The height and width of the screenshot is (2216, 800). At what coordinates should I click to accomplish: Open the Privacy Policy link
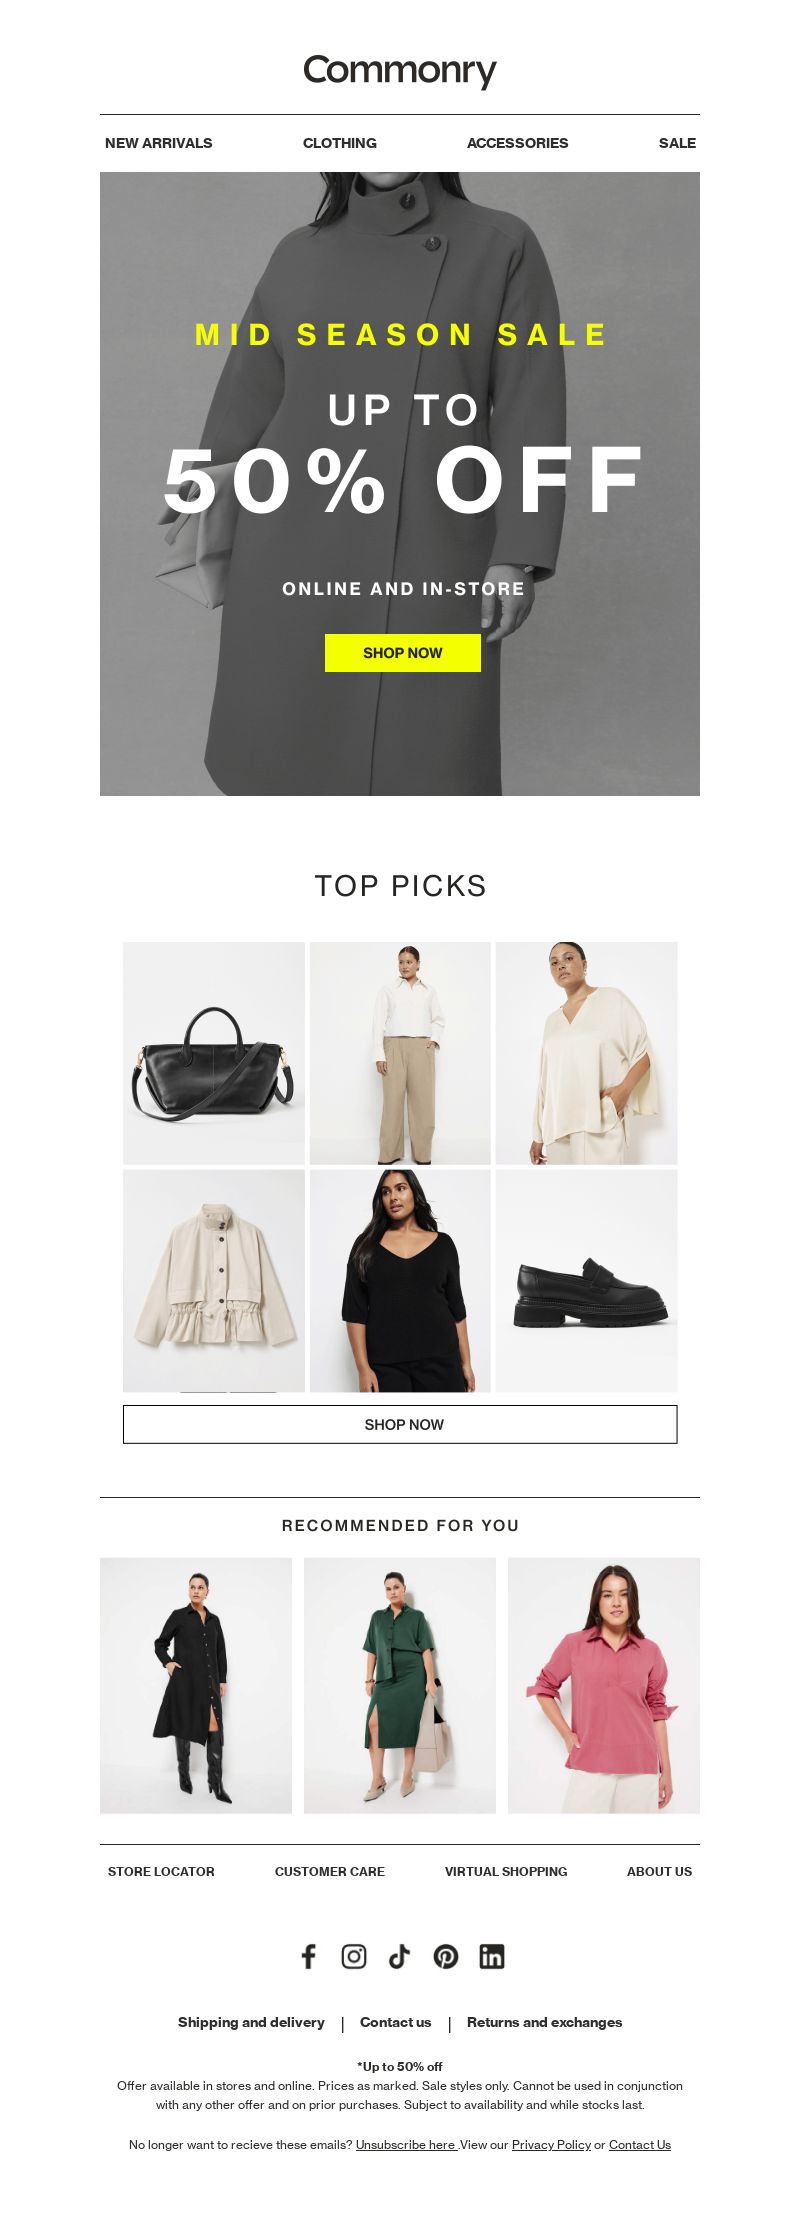coord(551,2144)
